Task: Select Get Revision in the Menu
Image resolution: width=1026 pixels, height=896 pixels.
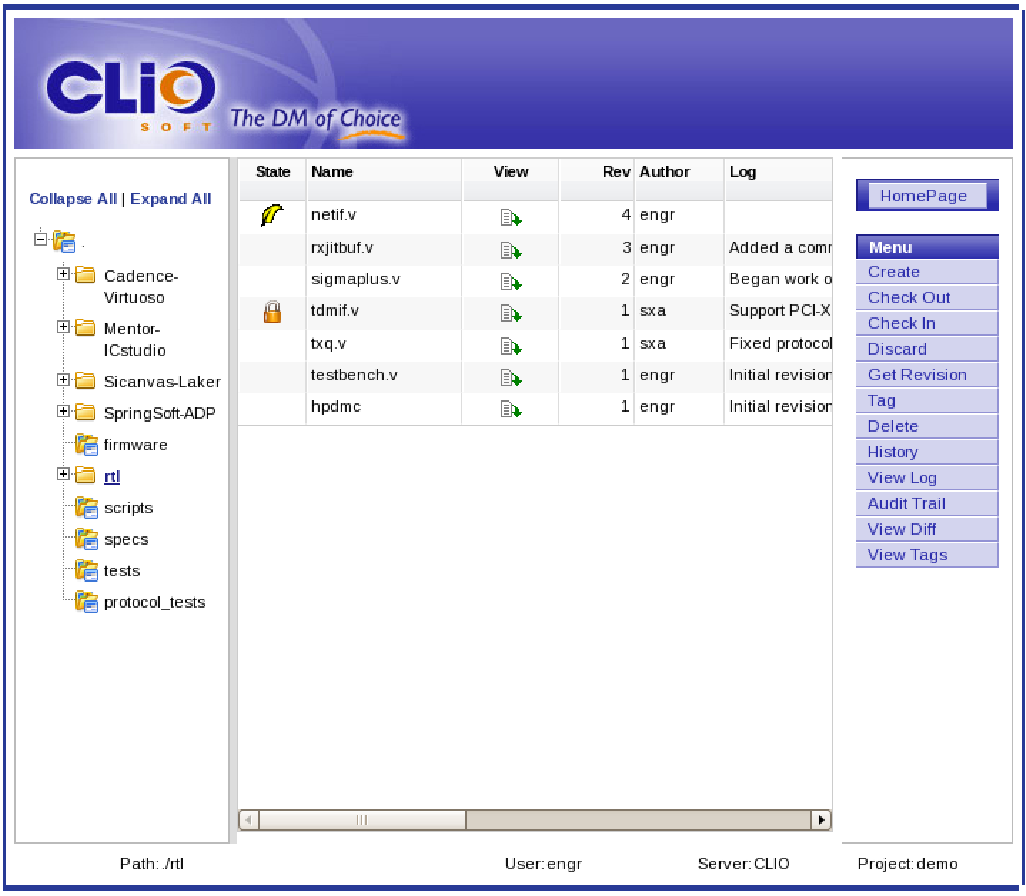Action: pos(927,375)
